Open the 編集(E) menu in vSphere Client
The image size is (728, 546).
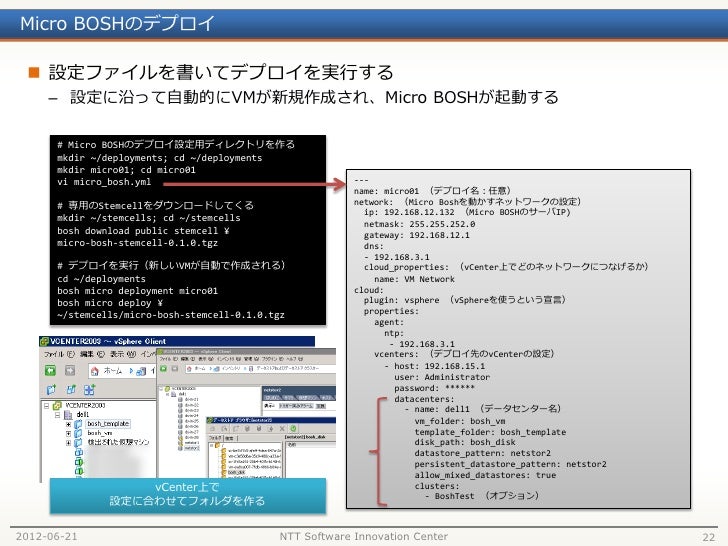click(x=90, y=354)
